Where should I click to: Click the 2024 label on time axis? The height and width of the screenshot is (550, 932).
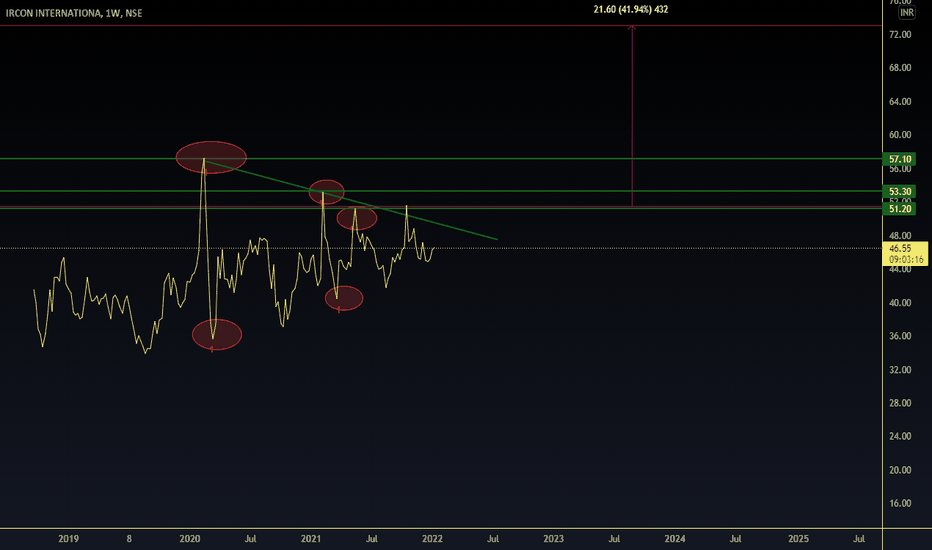[675, 539]
